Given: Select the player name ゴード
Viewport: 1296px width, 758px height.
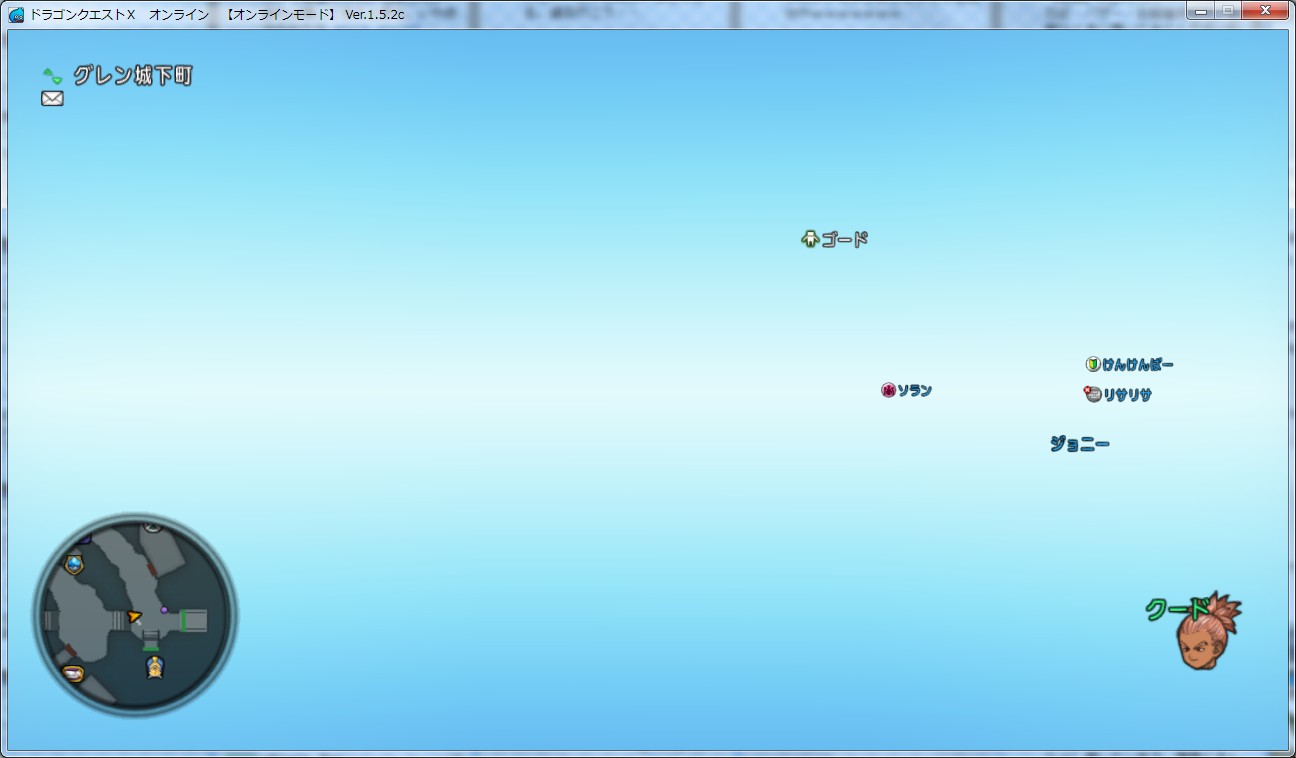Looking at the screenshot, I should (x=844, y=240).
